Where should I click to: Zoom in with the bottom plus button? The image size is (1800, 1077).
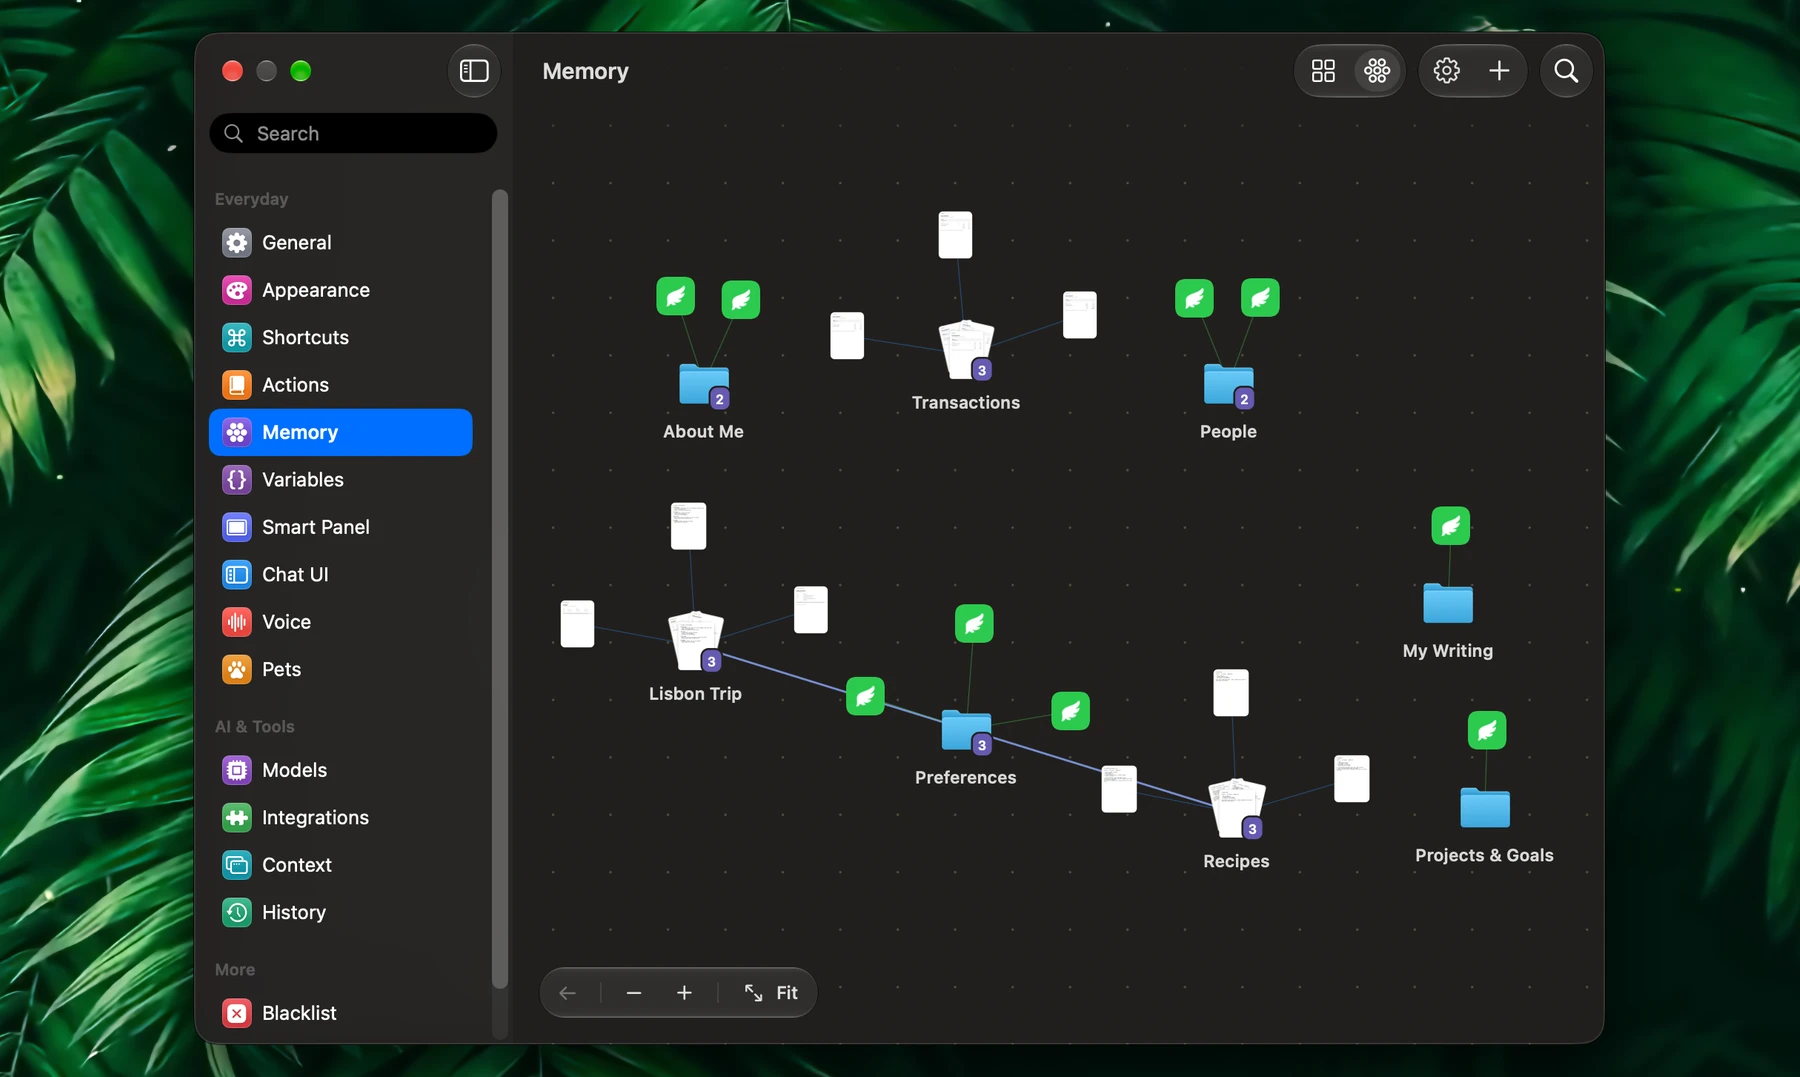pyautogui.click(x=684, y=993)
